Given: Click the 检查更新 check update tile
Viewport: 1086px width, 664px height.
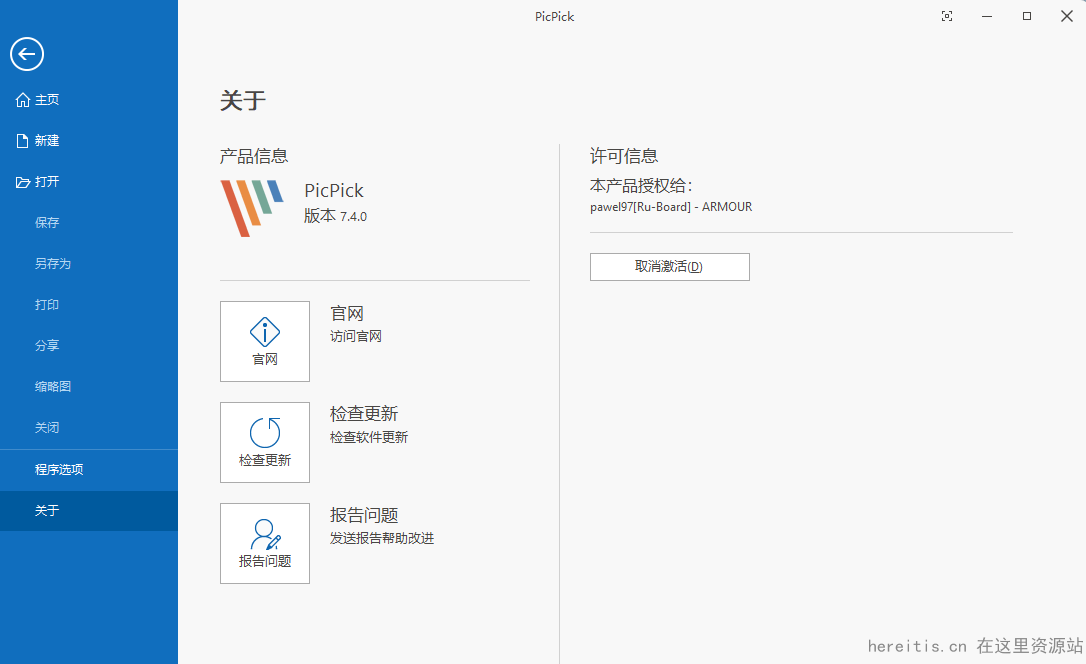Looking at the screenshot, I should pyautogui.click(x=265, y=442).
